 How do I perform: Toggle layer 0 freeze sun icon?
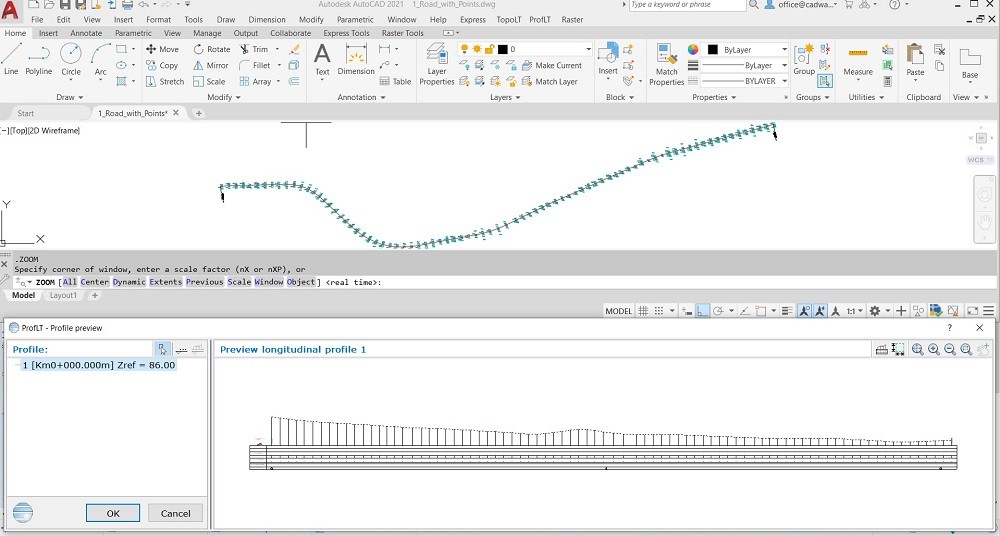point(477,49)
